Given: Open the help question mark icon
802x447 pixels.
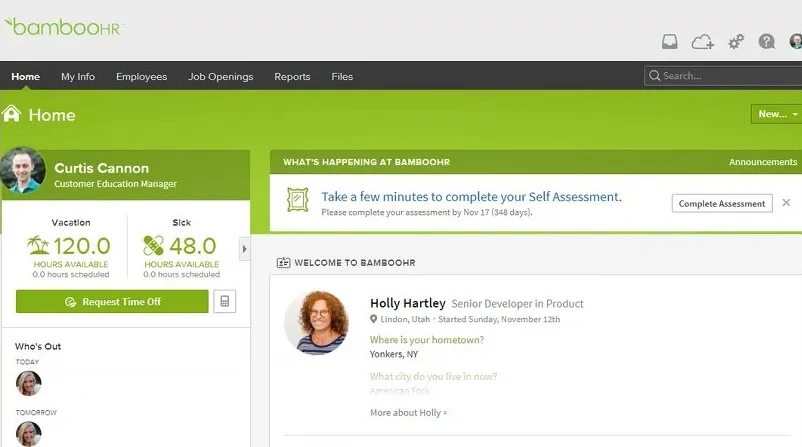Looking at the screenshot, I should tap(767, 41).
